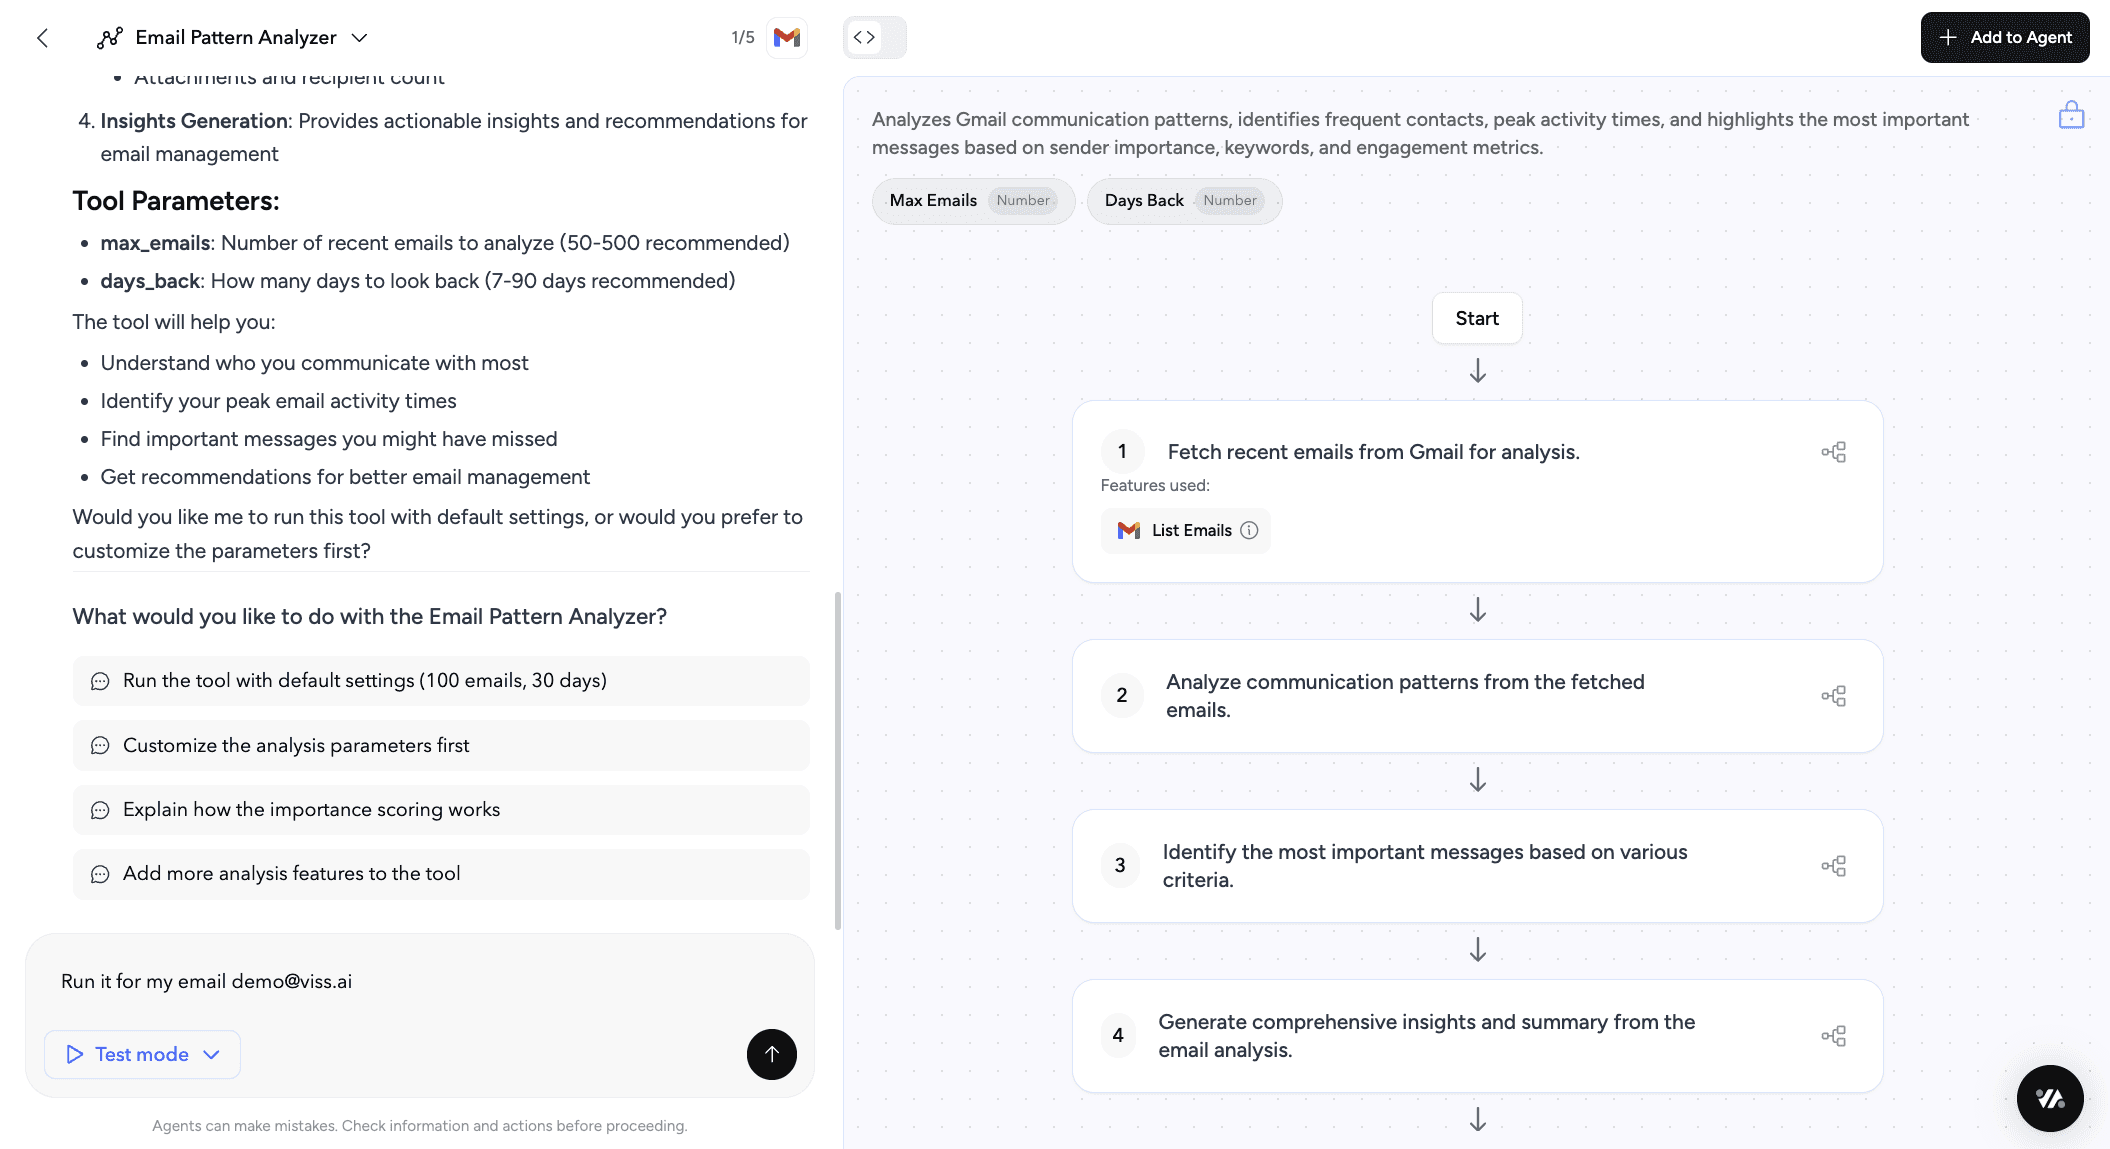Screen dimensions: 2110x1149
Task: Click the back arrow icon
Action: (42, 38)
